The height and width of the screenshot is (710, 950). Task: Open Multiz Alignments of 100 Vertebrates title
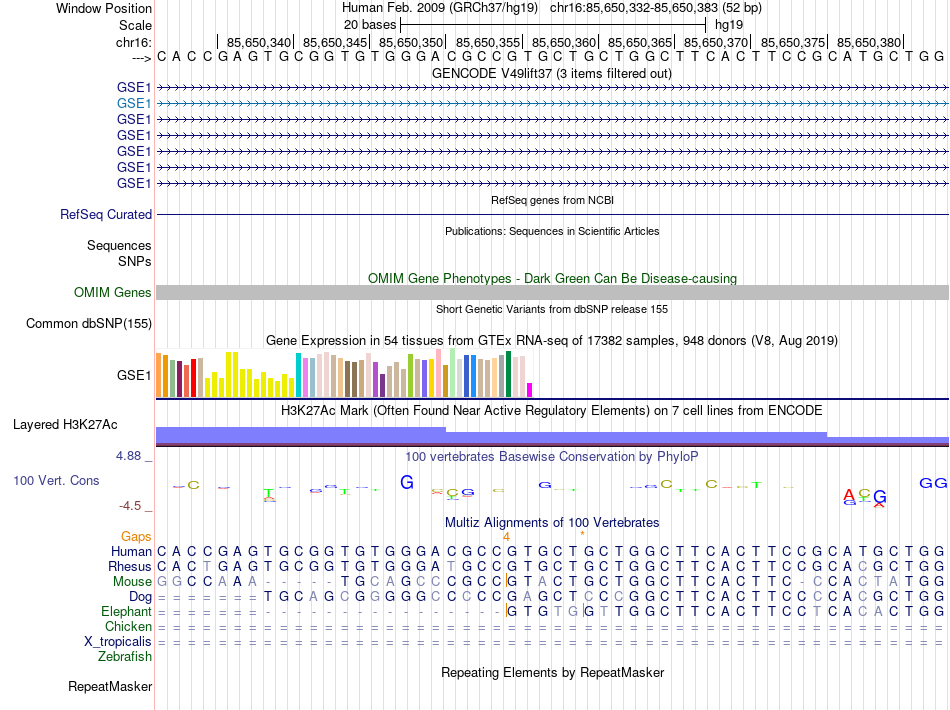(552, 522)
